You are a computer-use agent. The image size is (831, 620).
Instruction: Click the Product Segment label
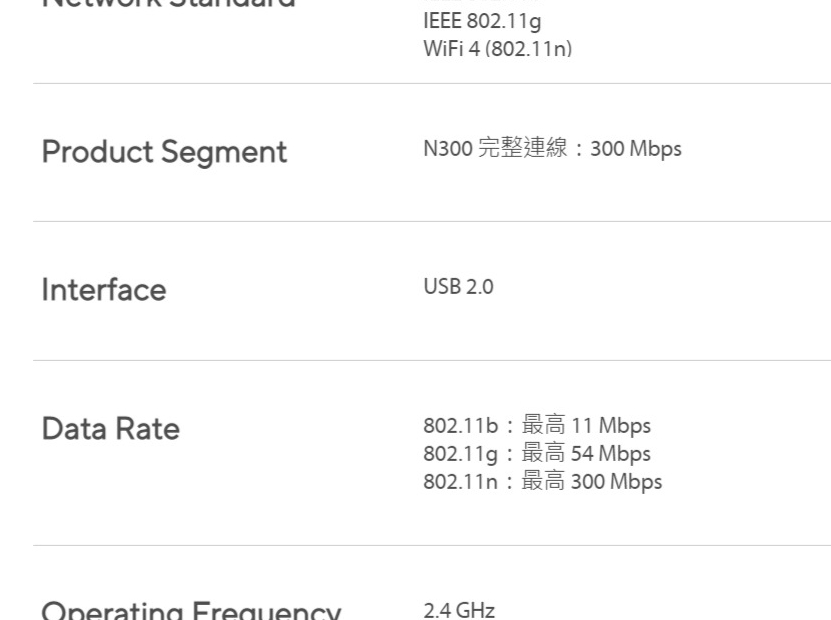pyautogui.click(x=164, y=153)
